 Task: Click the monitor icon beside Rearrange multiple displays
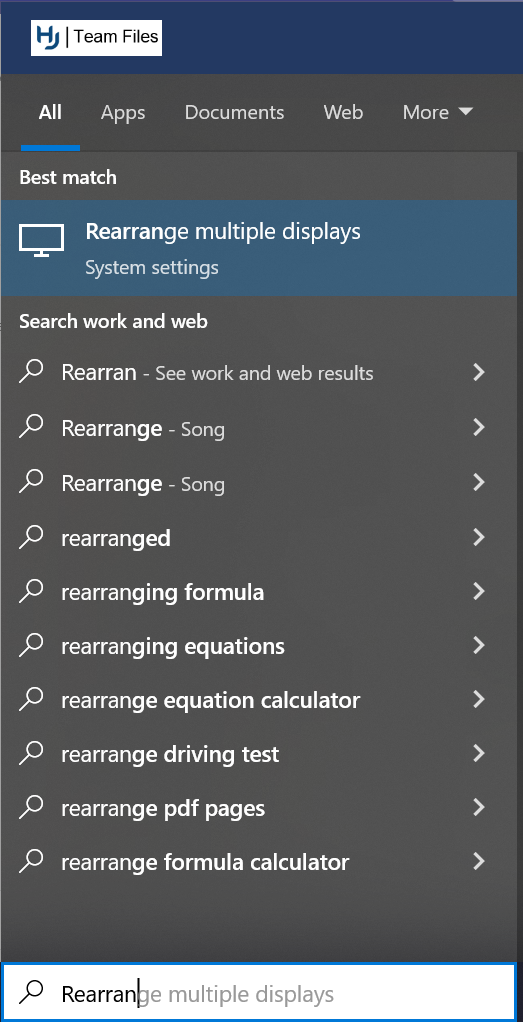coord(41,241)
